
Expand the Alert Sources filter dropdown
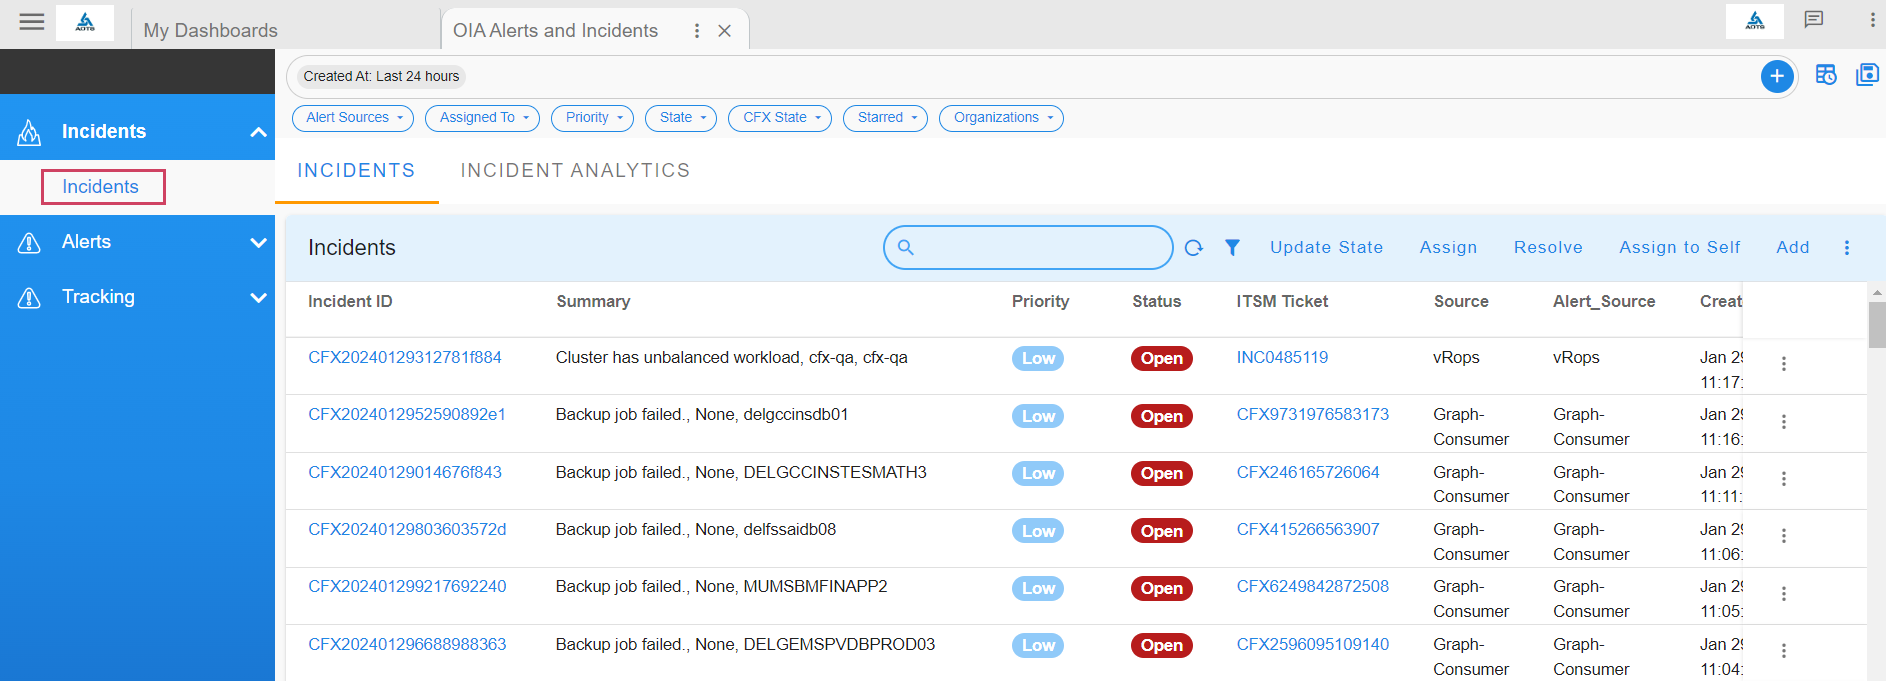(353, 118)
